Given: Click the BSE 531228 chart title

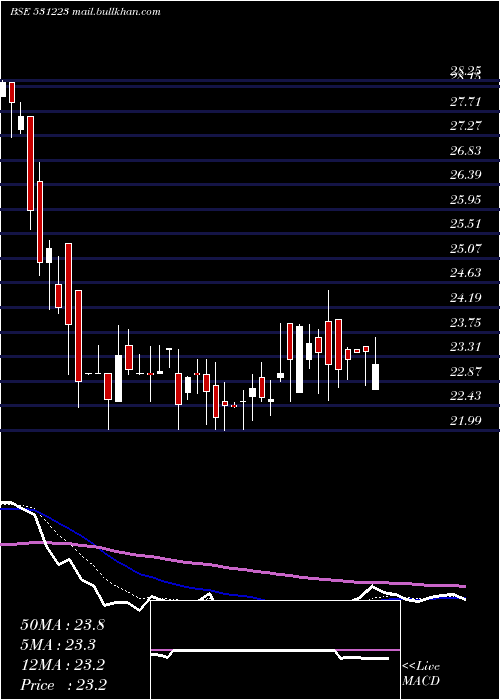Looking at the screenshot, I should [39, 12].
